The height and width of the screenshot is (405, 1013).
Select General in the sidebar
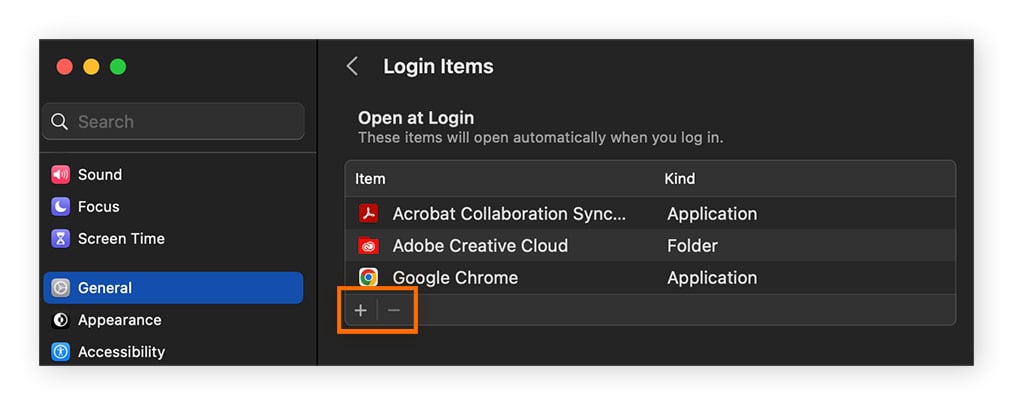(x=173, y=288)
